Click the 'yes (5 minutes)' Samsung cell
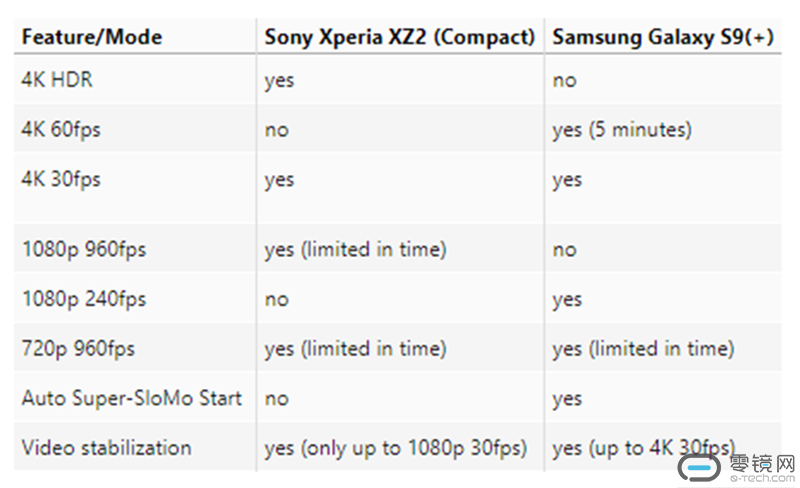Screen dimensions: 800x488 622,130
